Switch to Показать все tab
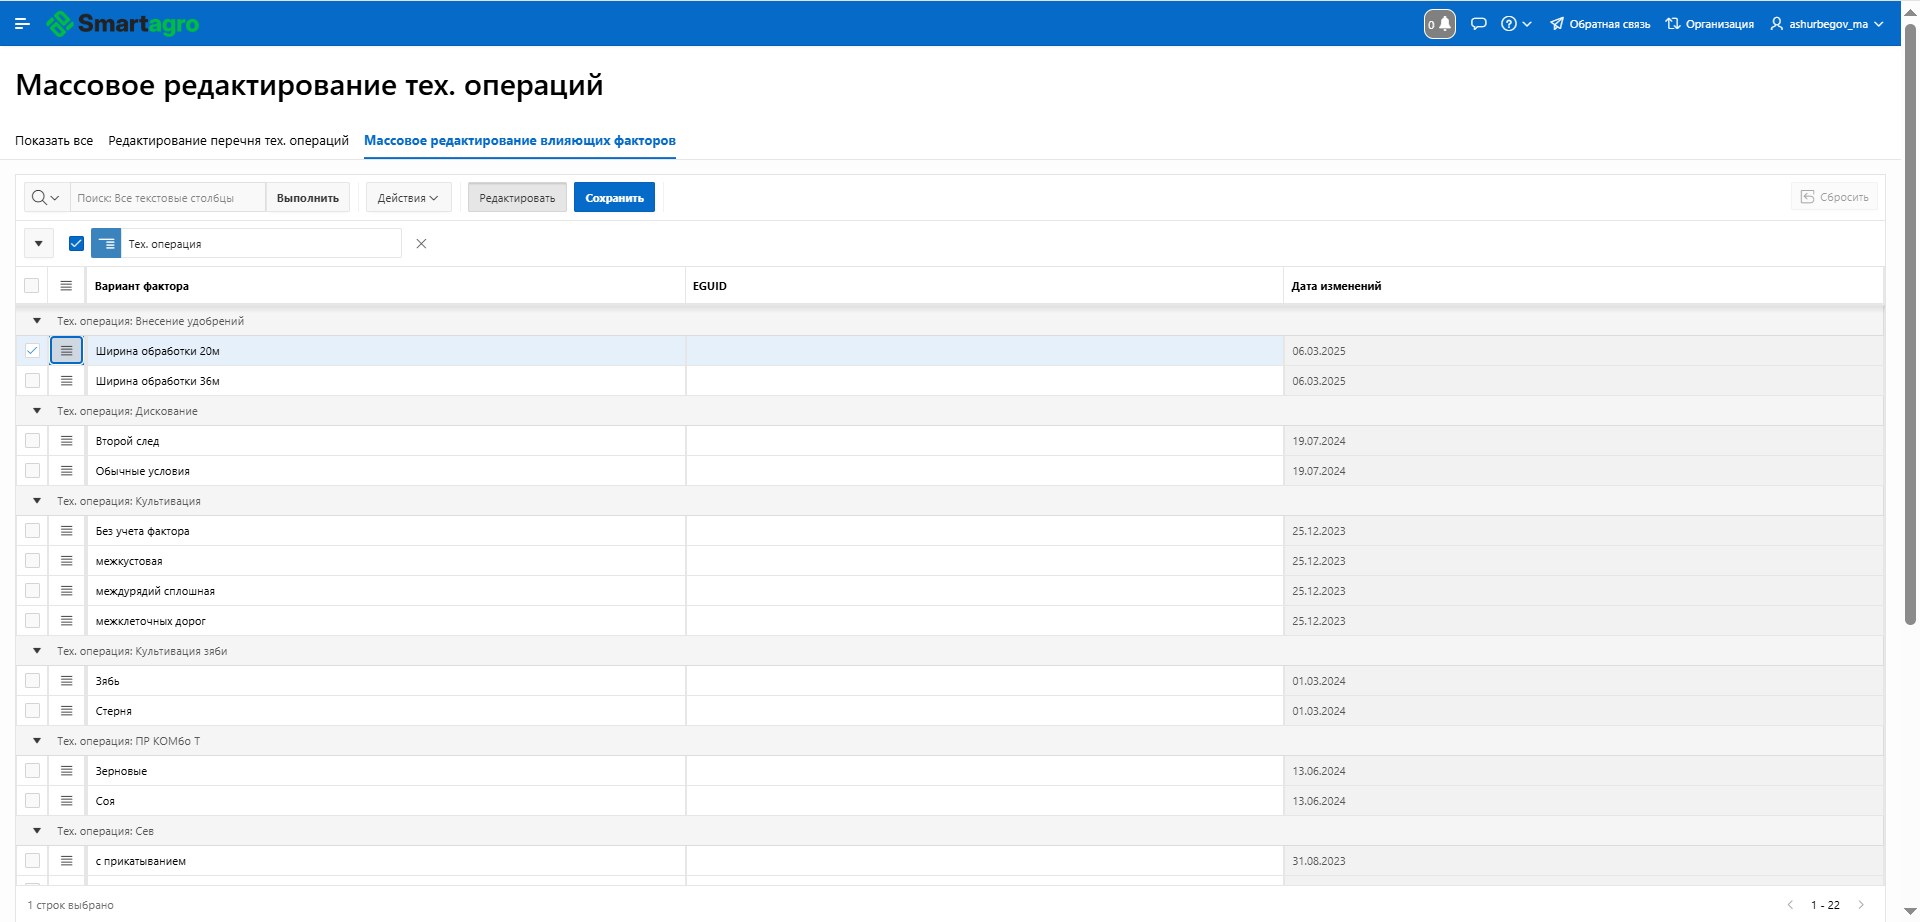 point(54,141)
